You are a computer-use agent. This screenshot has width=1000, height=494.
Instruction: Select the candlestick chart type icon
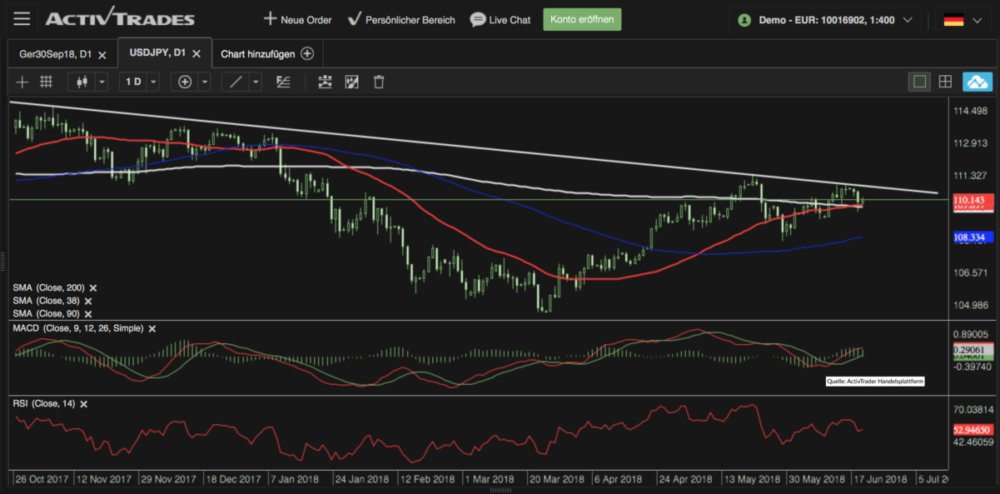click(82, 82)
